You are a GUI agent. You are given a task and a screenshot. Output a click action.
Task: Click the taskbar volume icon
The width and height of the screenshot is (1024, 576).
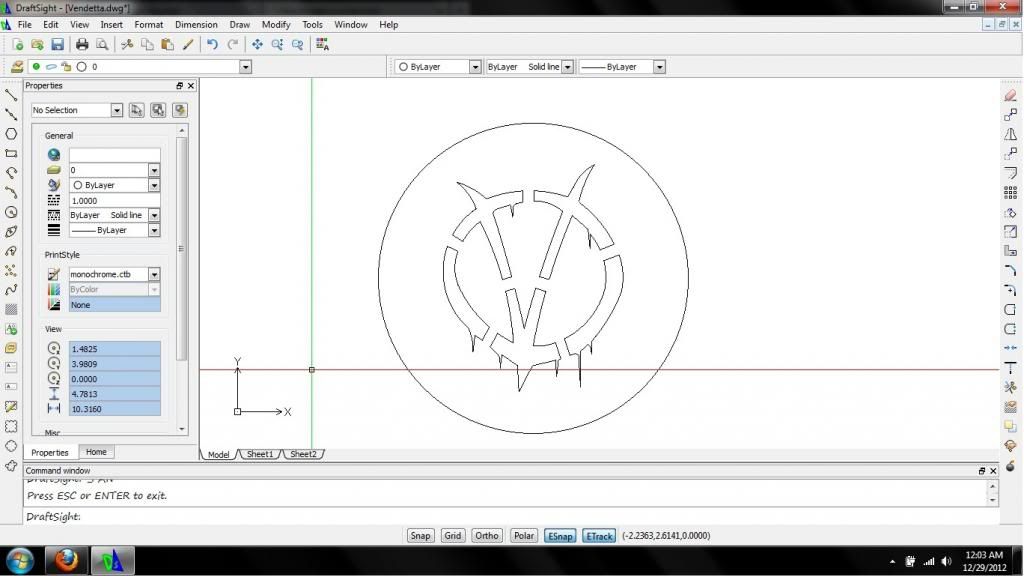click(946, 562)
